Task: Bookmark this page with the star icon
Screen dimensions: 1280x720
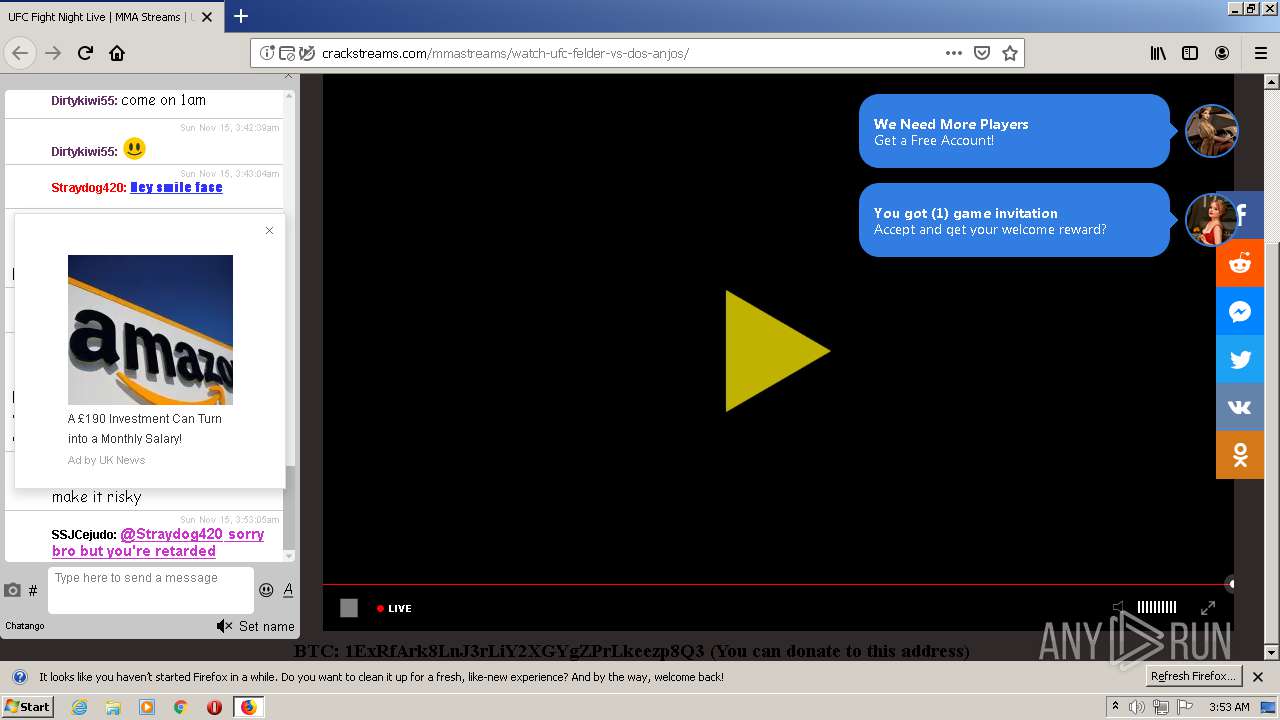Action: (1010, 53)
